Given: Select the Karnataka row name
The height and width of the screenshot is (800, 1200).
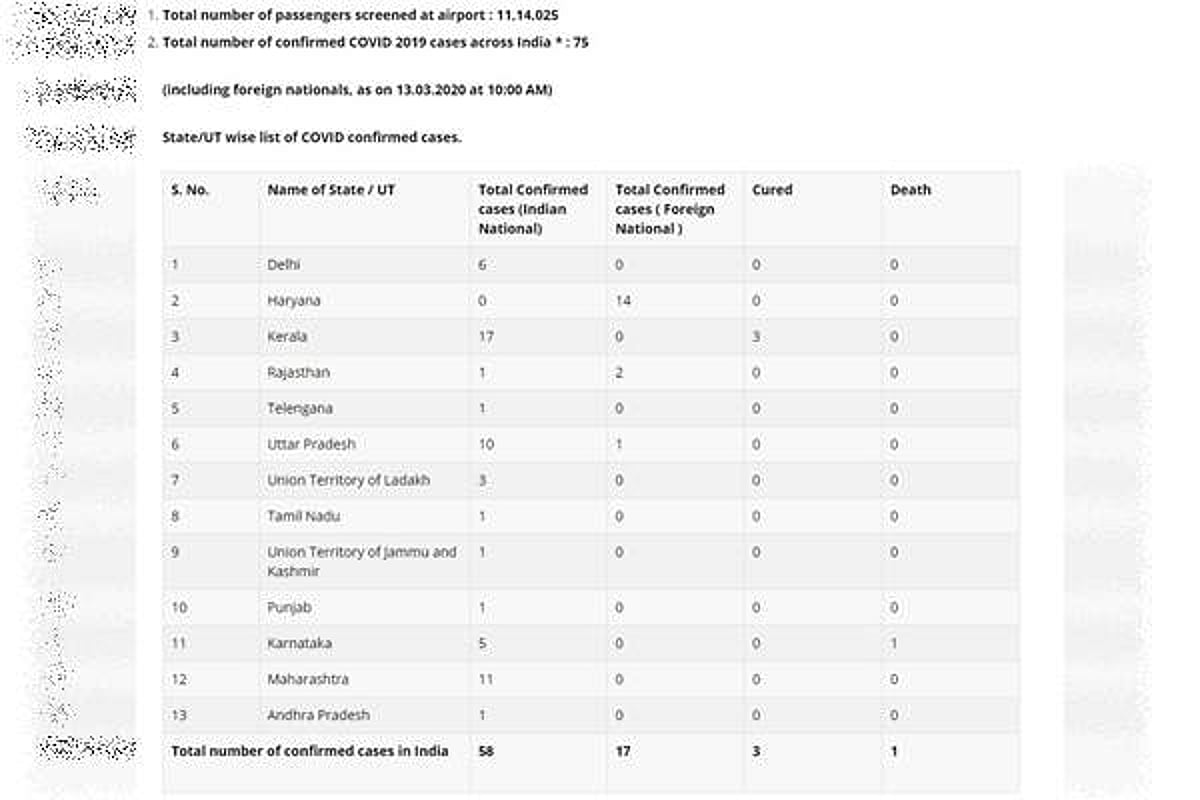Looking at the screenshot, I should (x=299, y=644).
